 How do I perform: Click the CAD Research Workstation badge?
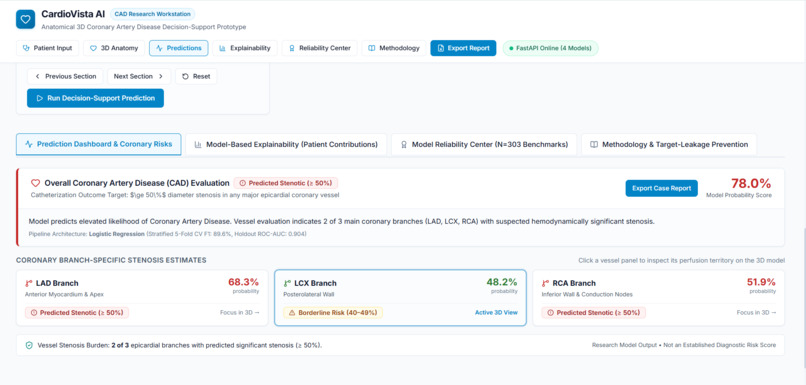click(x=153, y=14)
